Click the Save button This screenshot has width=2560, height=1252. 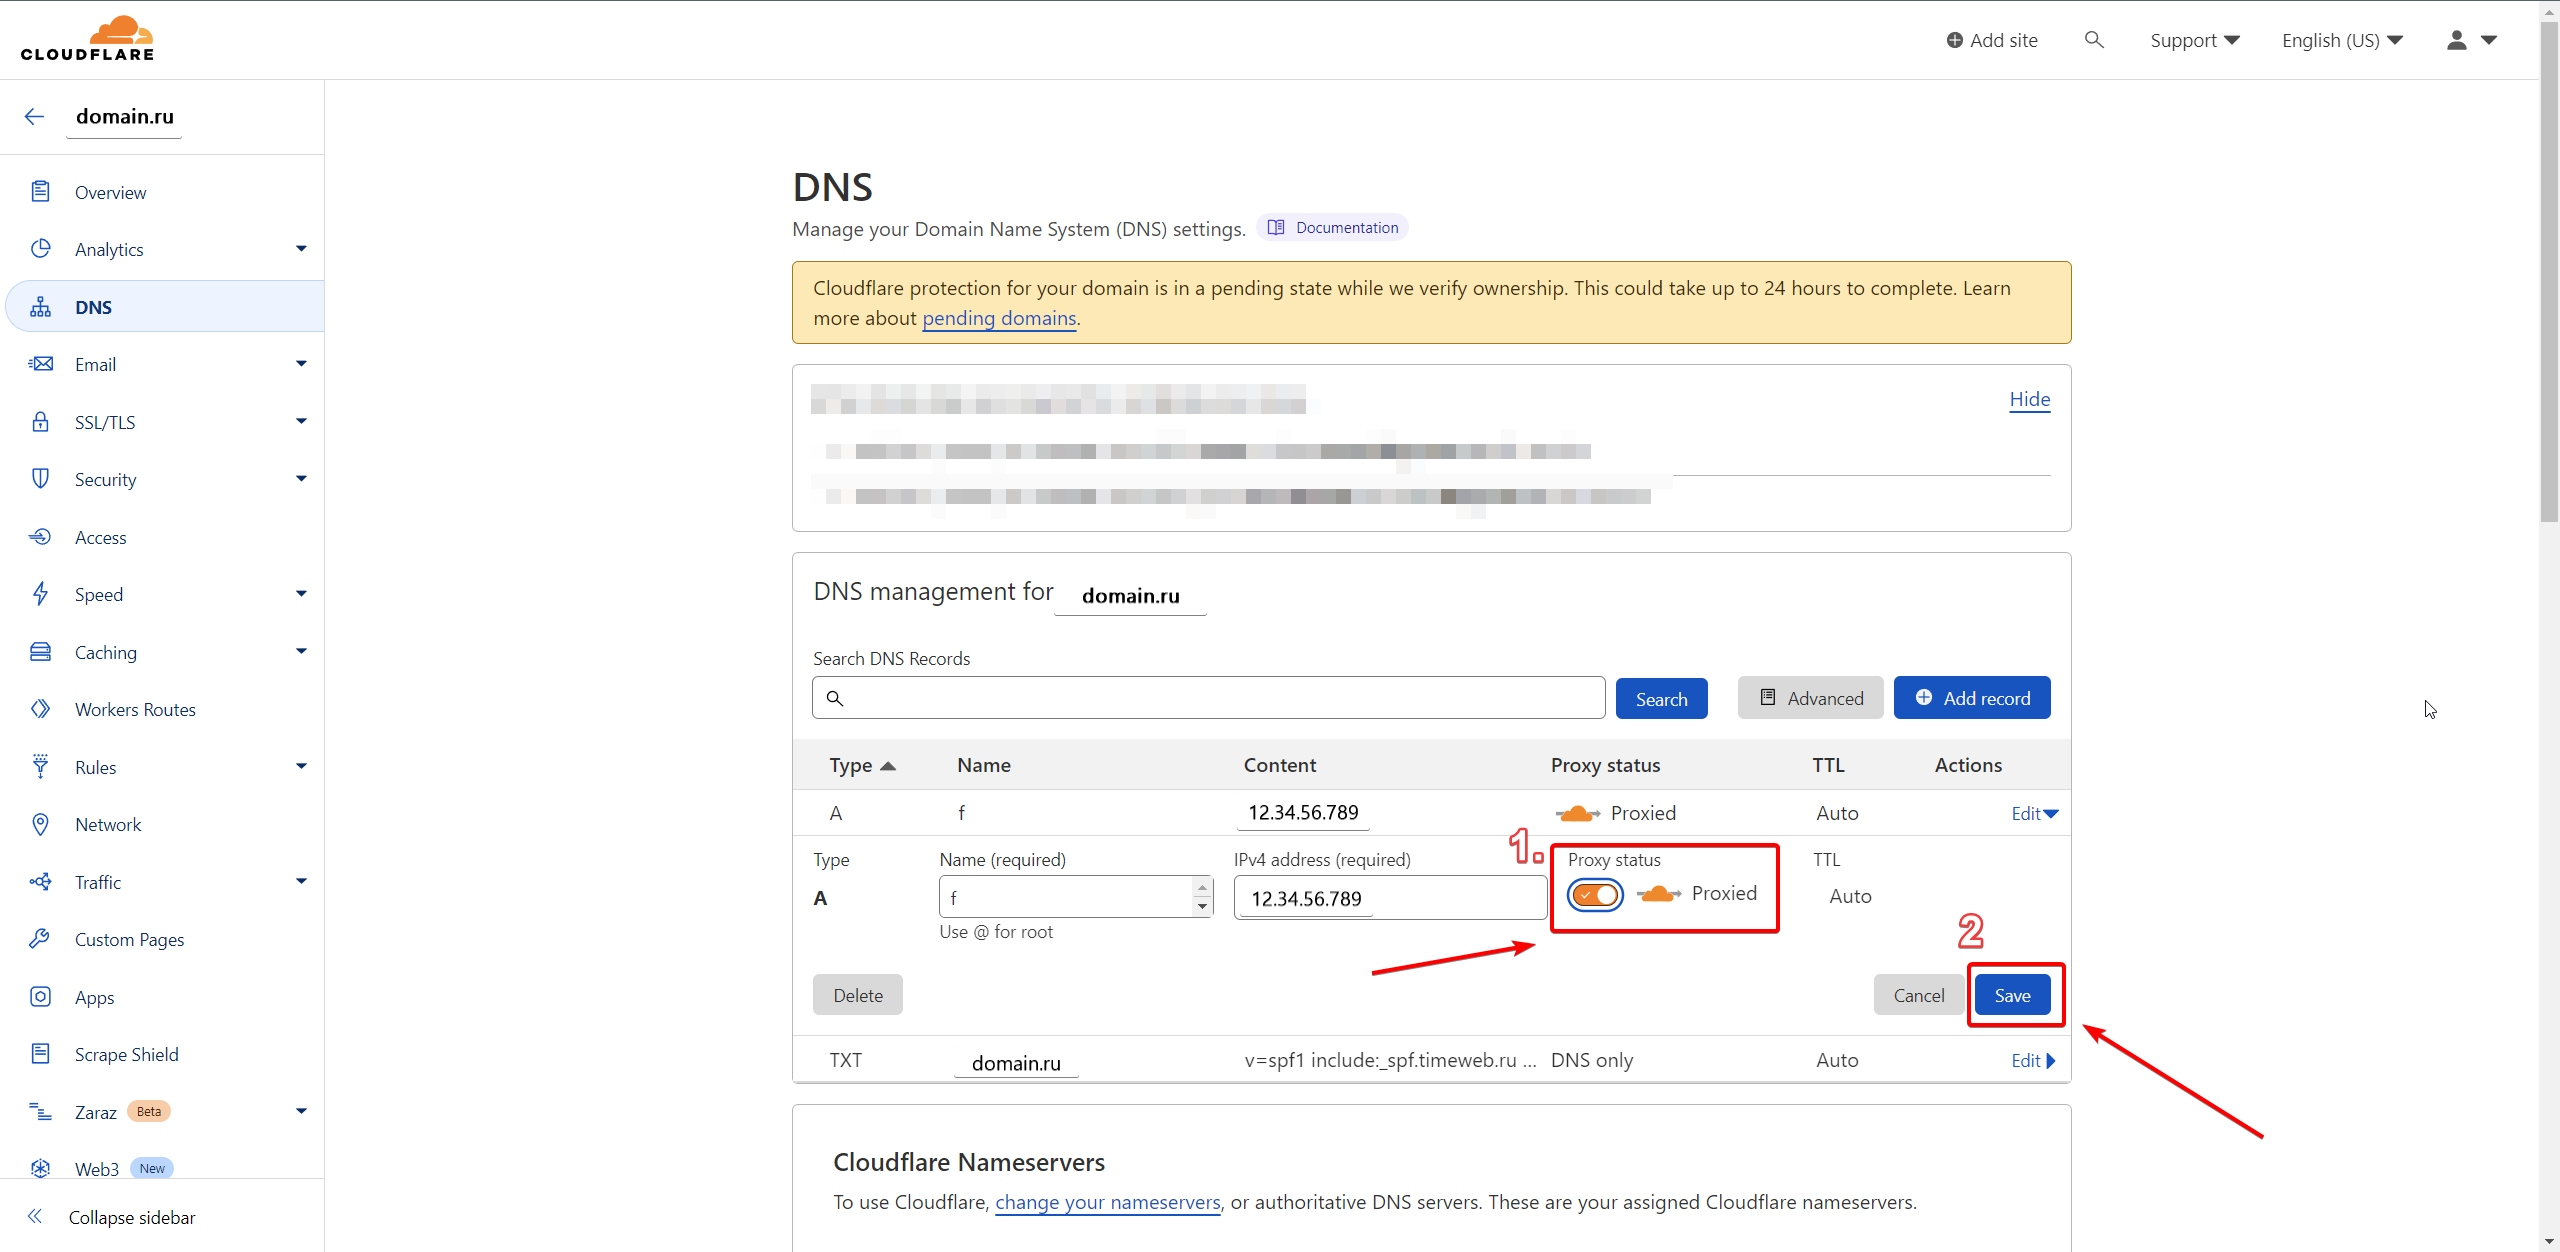[2012, 995]
